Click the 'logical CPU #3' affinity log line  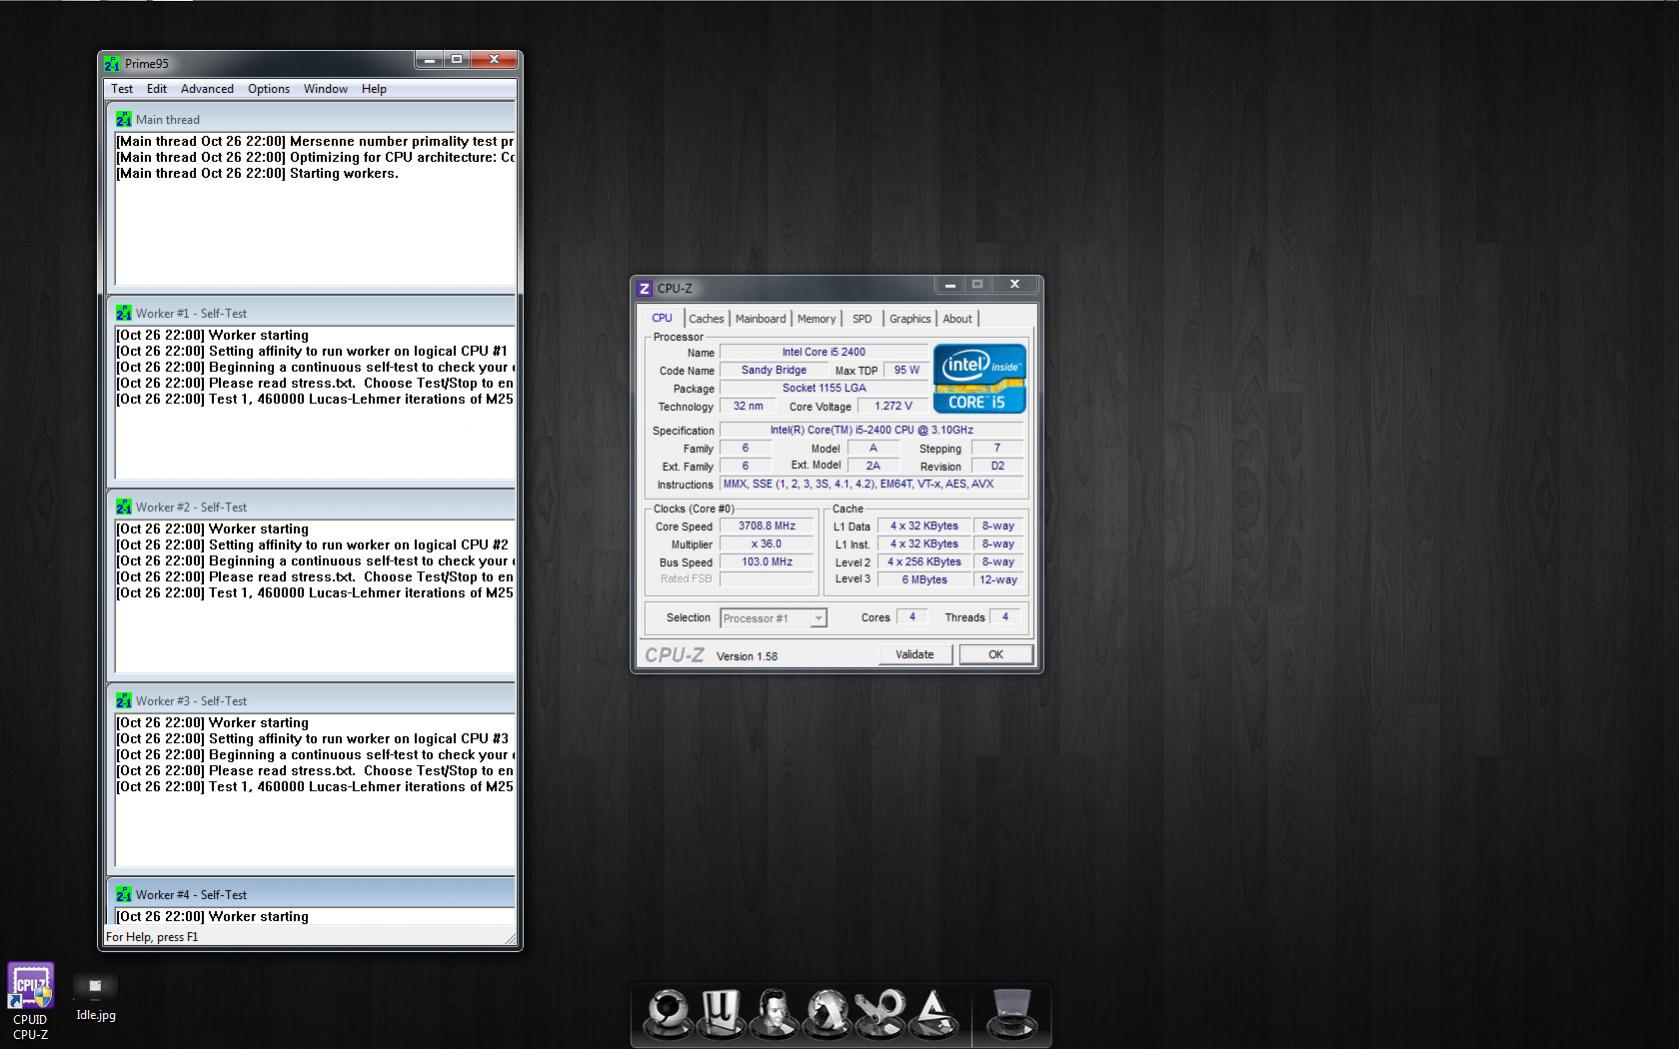312,739
